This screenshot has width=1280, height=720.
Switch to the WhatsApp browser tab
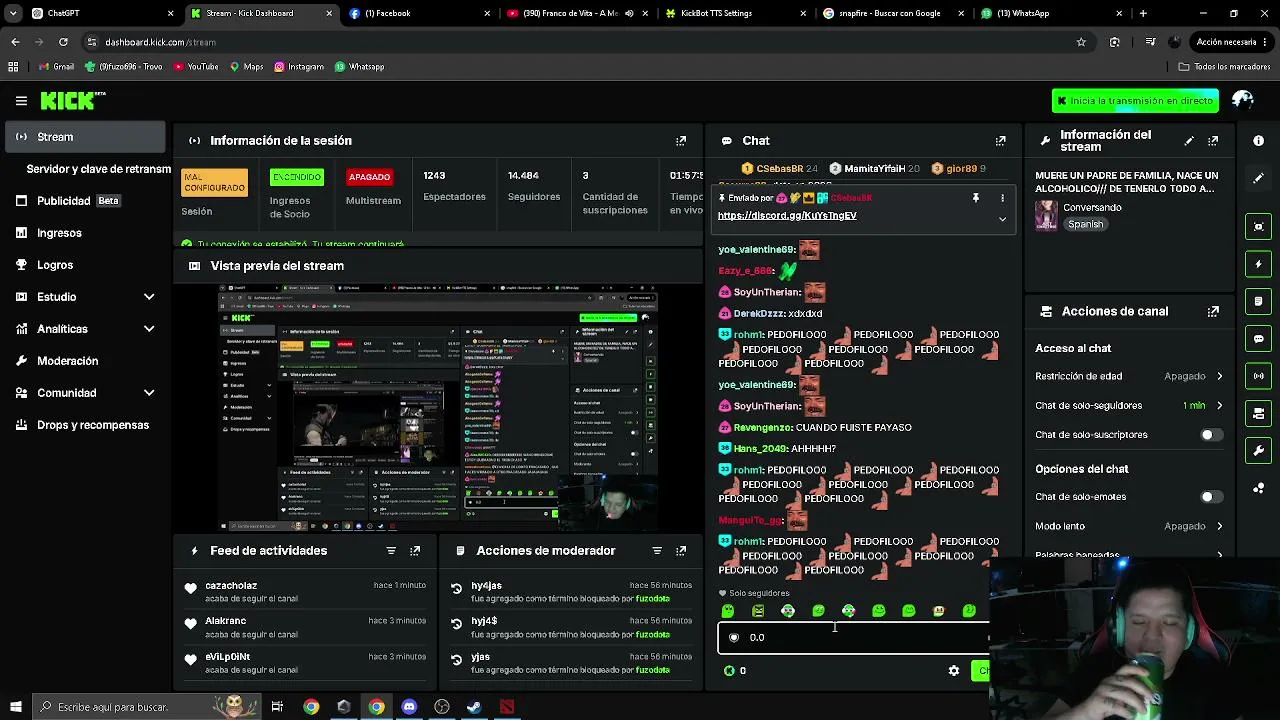1050,13
